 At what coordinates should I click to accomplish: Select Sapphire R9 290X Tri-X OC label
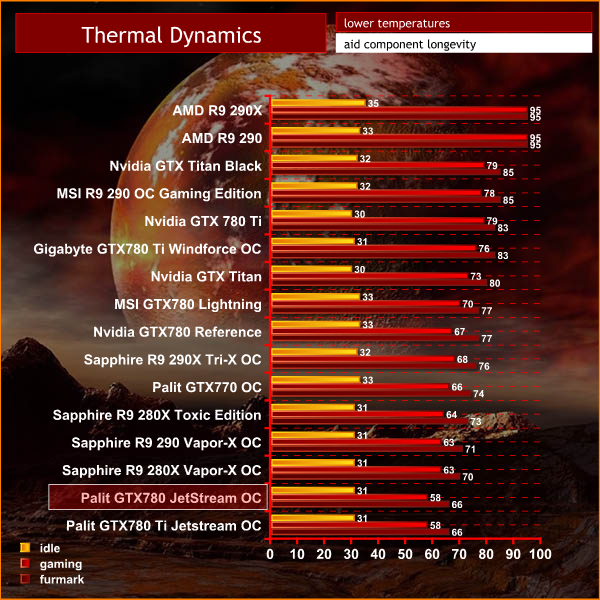(173, 360)
